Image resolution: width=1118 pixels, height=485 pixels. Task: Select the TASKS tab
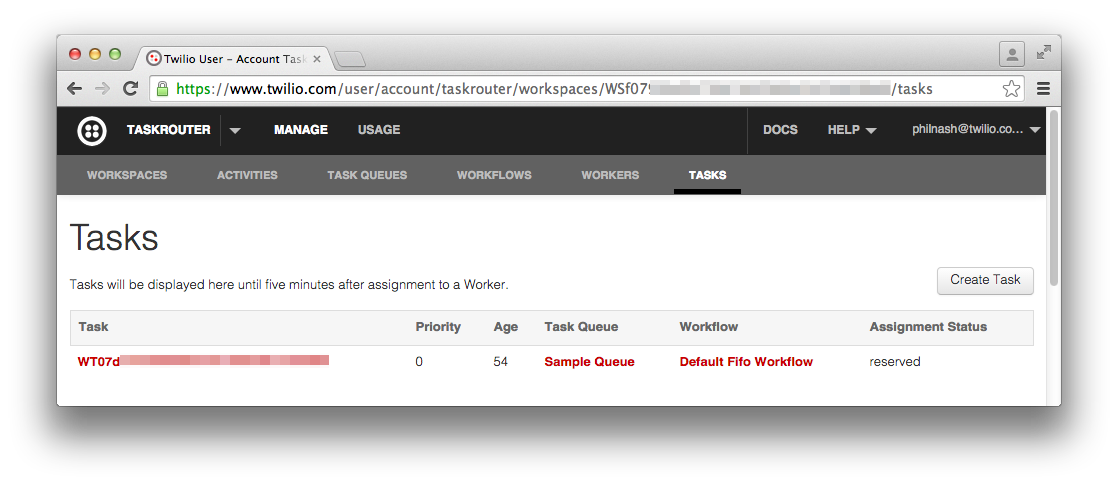tap(707, 175)
